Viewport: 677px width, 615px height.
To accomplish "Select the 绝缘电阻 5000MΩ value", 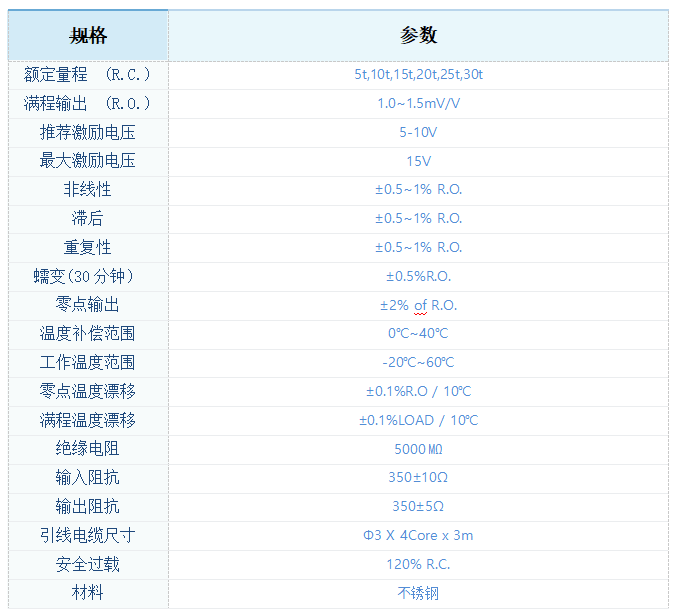I will pos(418,449).
